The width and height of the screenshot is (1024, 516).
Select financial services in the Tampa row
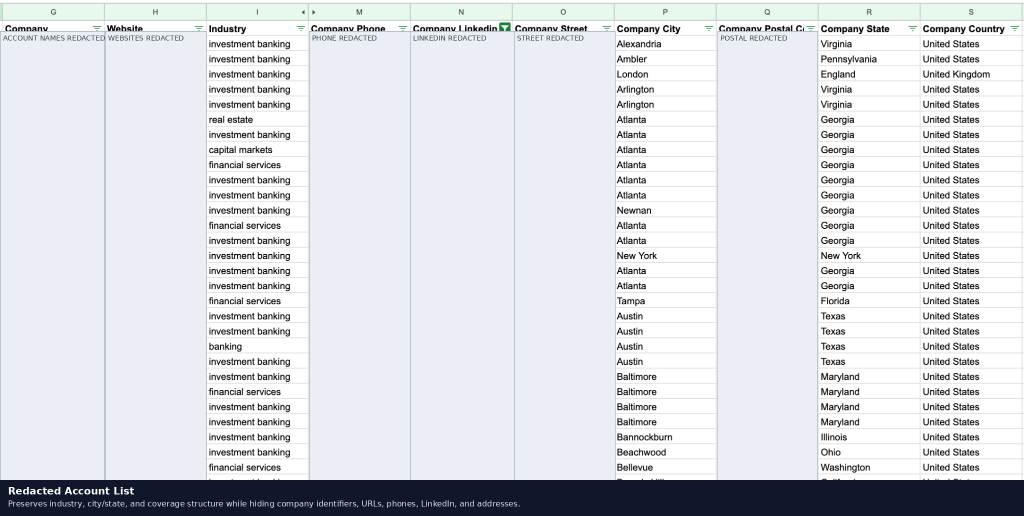(257, 301)
